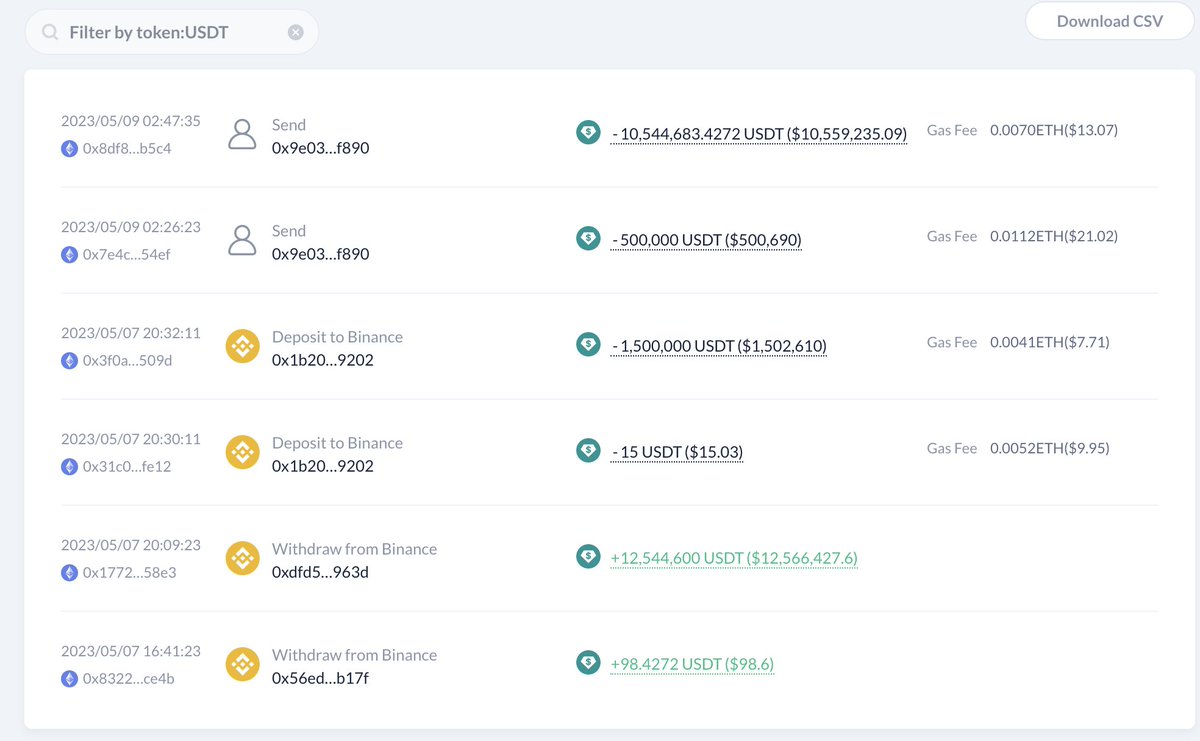Select gas fee 0.0041ETH($7.71)

1050,342
